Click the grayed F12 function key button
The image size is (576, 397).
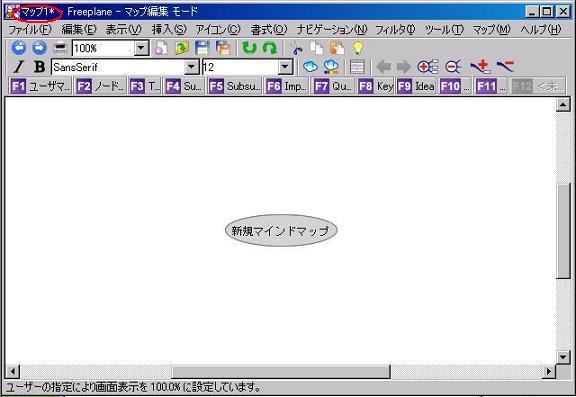click(538, 86)
